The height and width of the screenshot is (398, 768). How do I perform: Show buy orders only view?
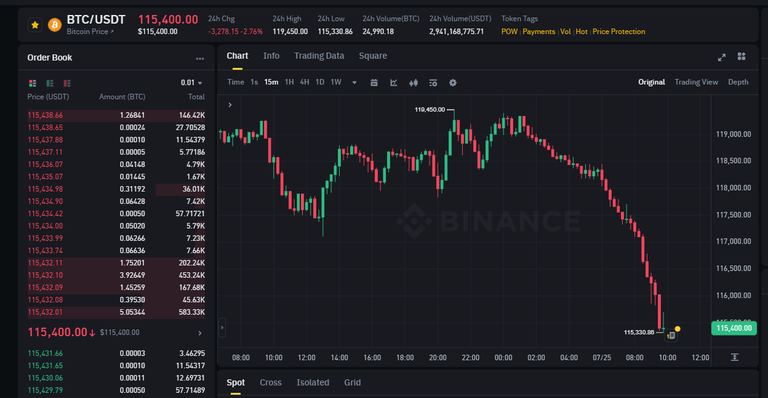coord(50,83)
